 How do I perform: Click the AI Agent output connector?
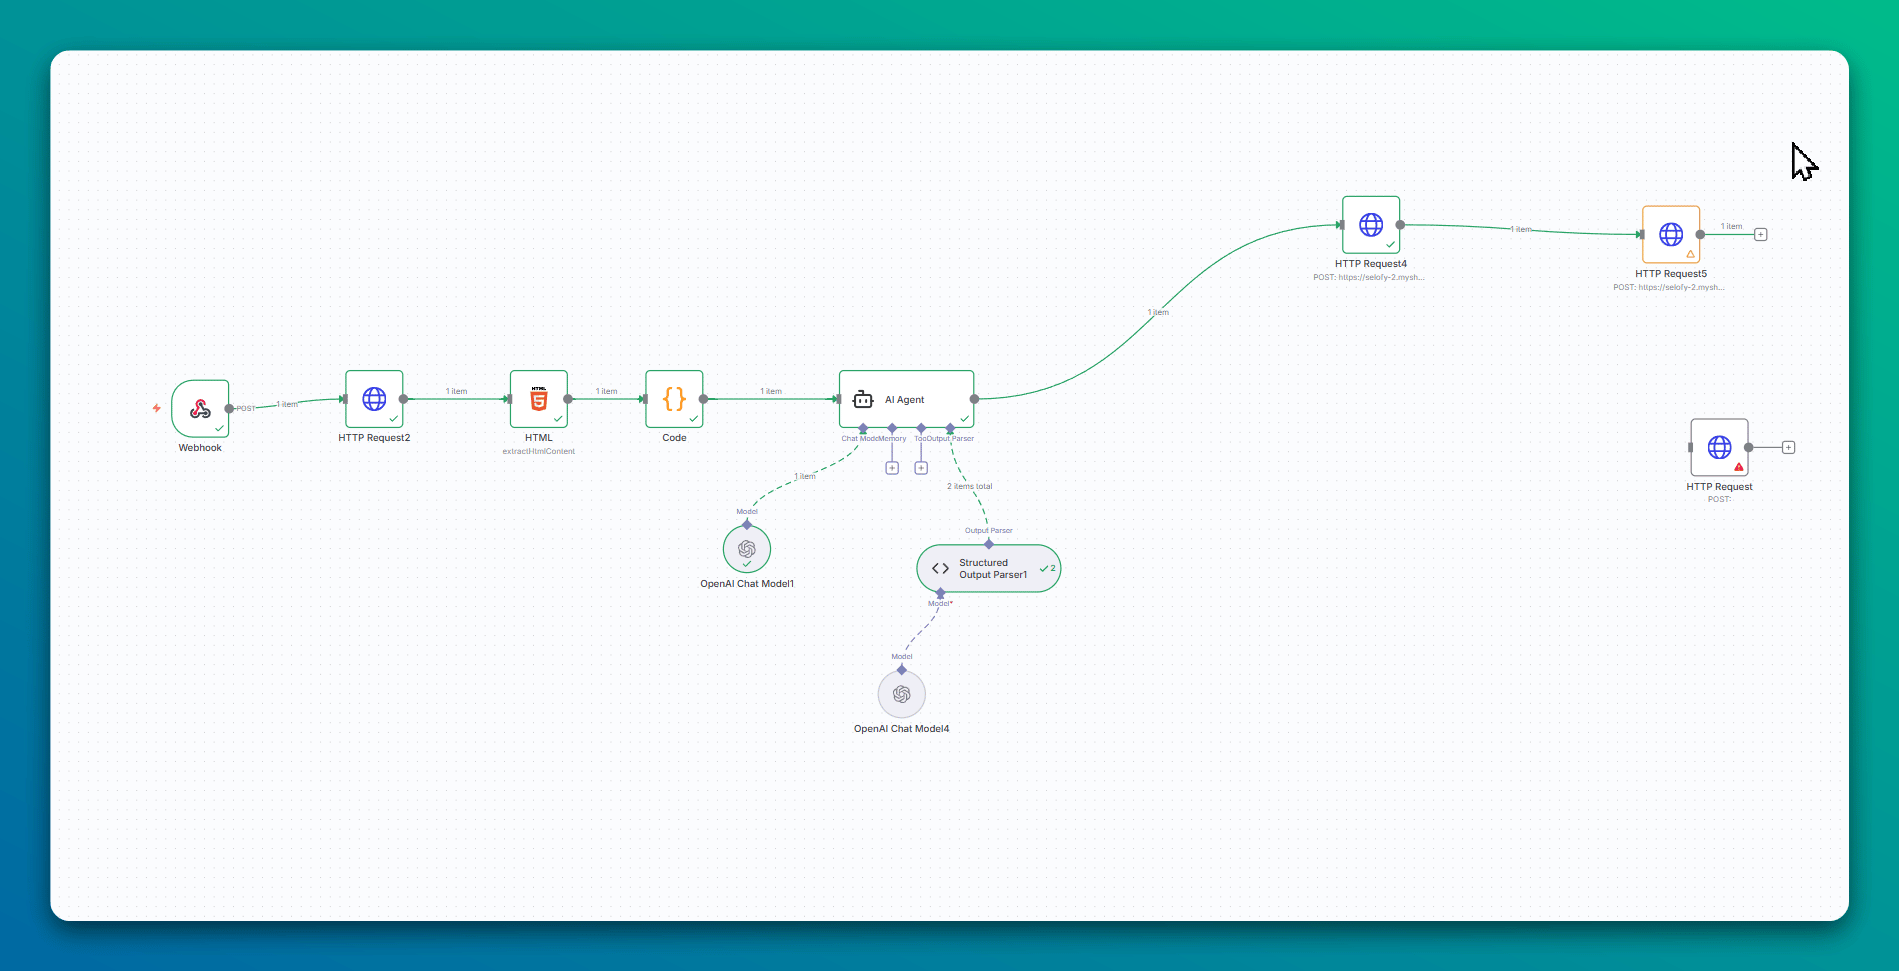(x=974, y=399)
